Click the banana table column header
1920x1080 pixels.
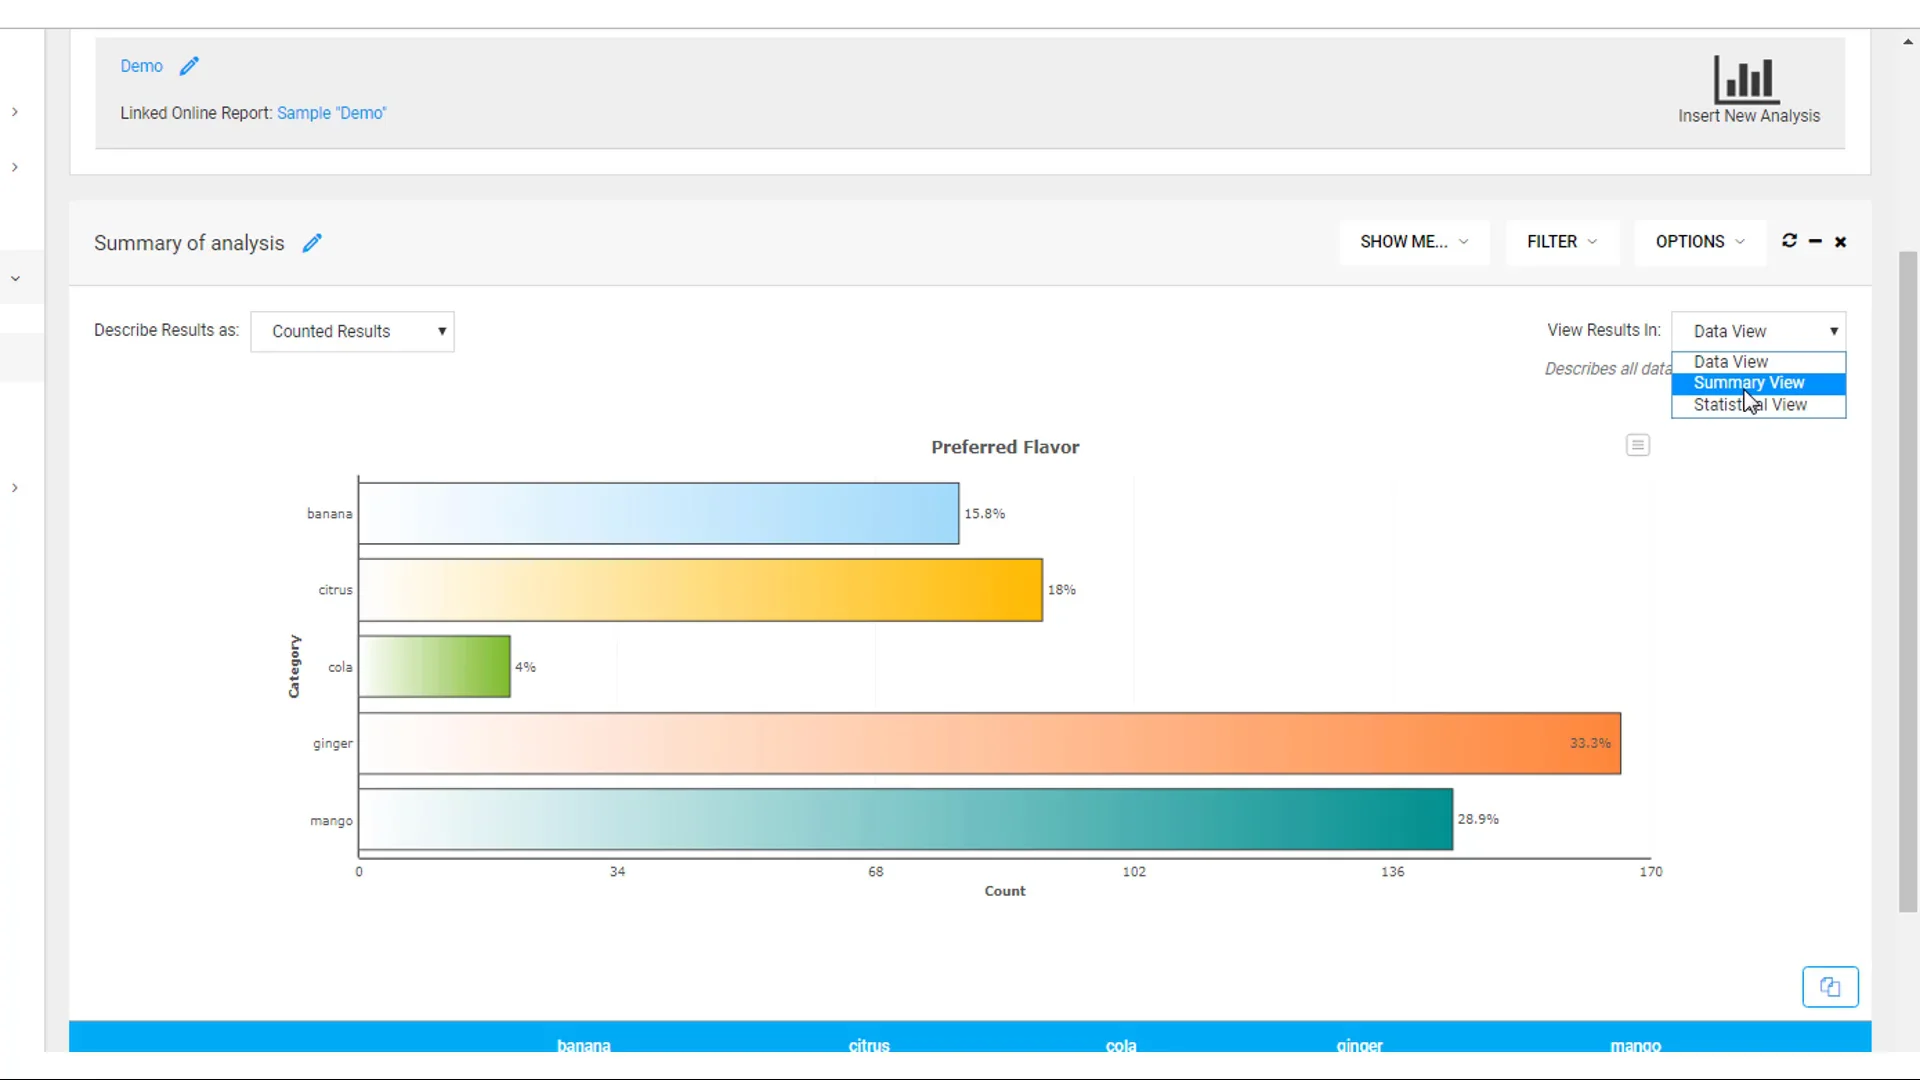pos(584,1045)
